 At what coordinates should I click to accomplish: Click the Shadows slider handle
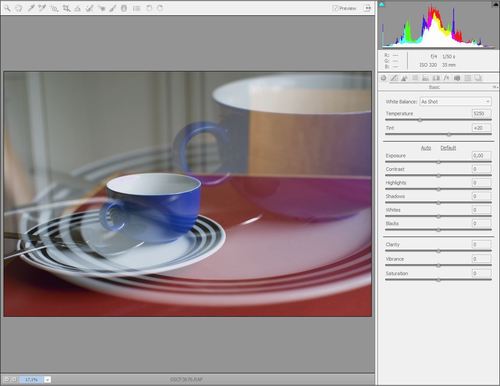pyautogui.click(x=439, y=203)
